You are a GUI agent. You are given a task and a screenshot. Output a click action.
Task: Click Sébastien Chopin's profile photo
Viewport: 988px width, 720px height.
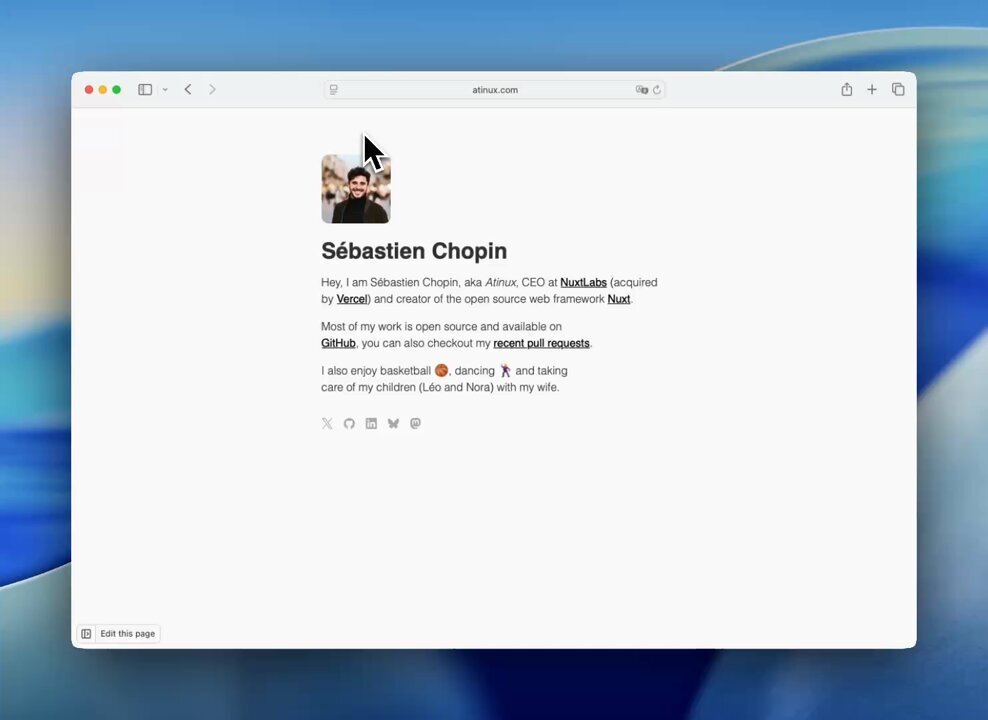(x=356, y=189)
